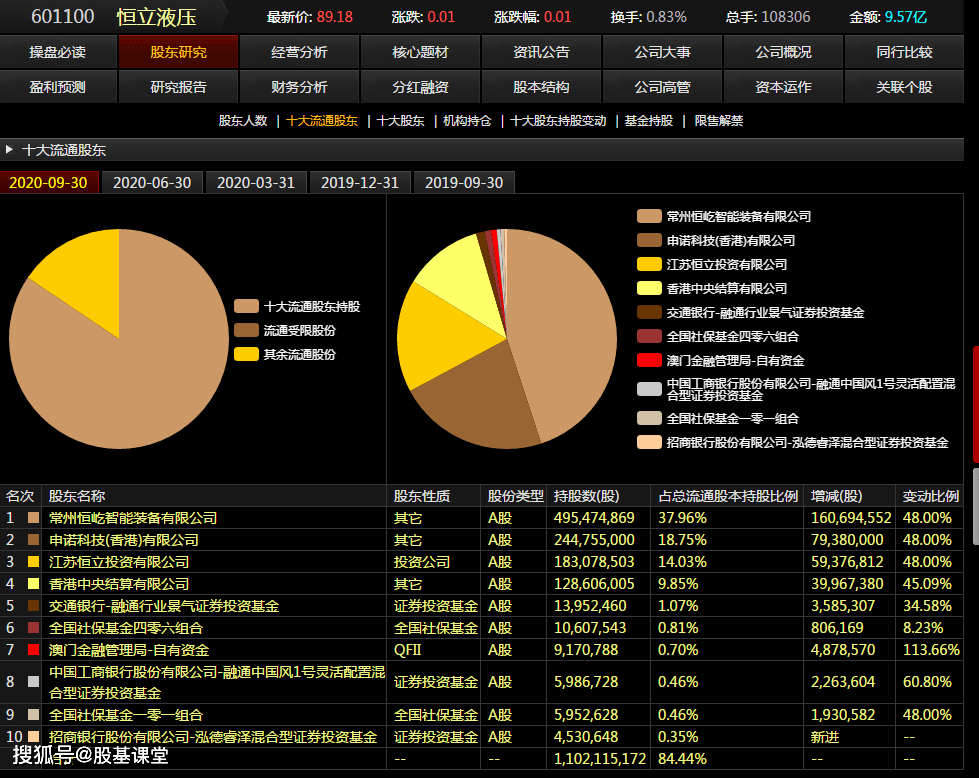Click 交通银行-融通行业景气 legend swatch in chart
Viewport: 979px width, 778px height.
(x=649, y=312)
